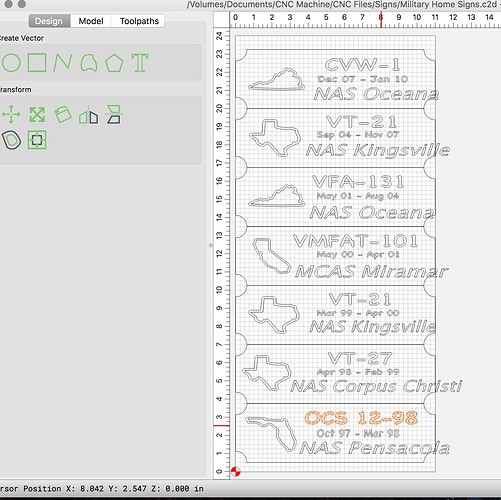This screenshot has height=500, width=501.
Task: Activate the Offset Vectors tool
Action: click(12, 140)
